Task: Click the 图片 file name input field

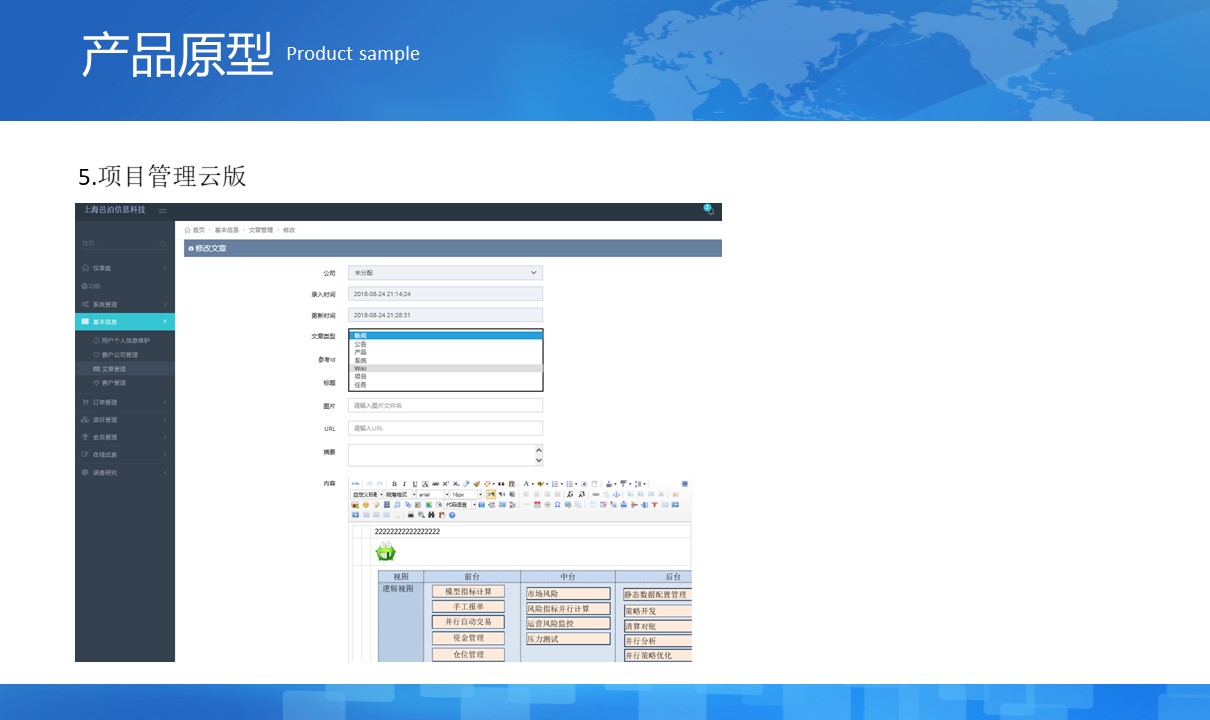Action: coord(445,405)
